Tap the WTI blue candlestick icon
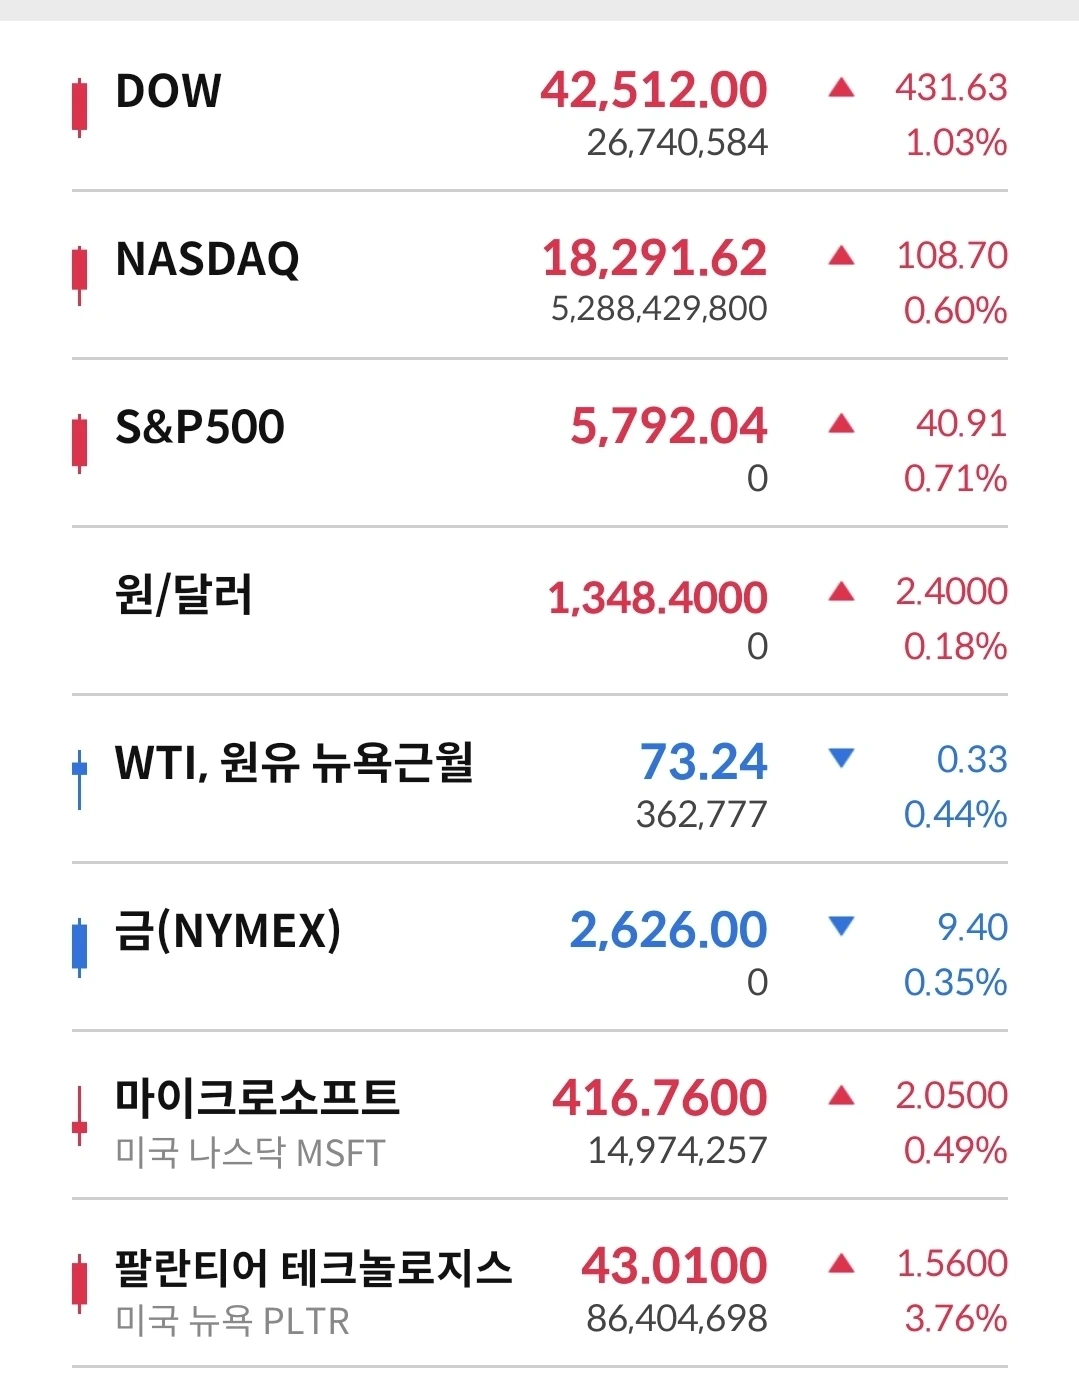1079x1373 pixels. (79, 779)
